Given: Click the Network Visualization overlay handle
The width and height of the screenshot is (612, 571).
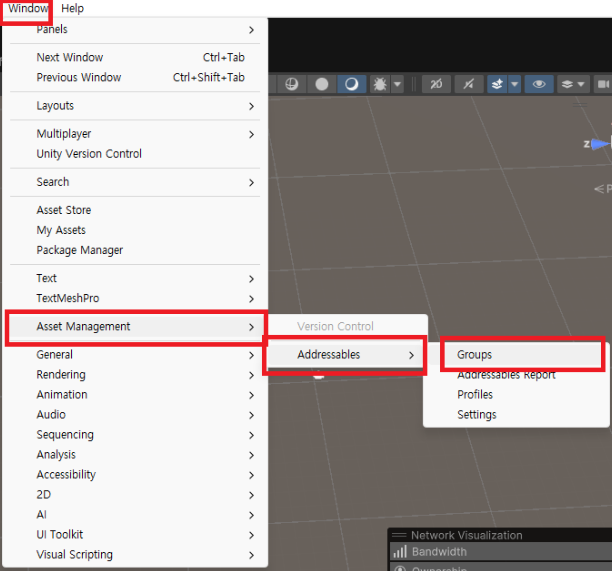Looking at the screenshot, I should click(399, 535).
